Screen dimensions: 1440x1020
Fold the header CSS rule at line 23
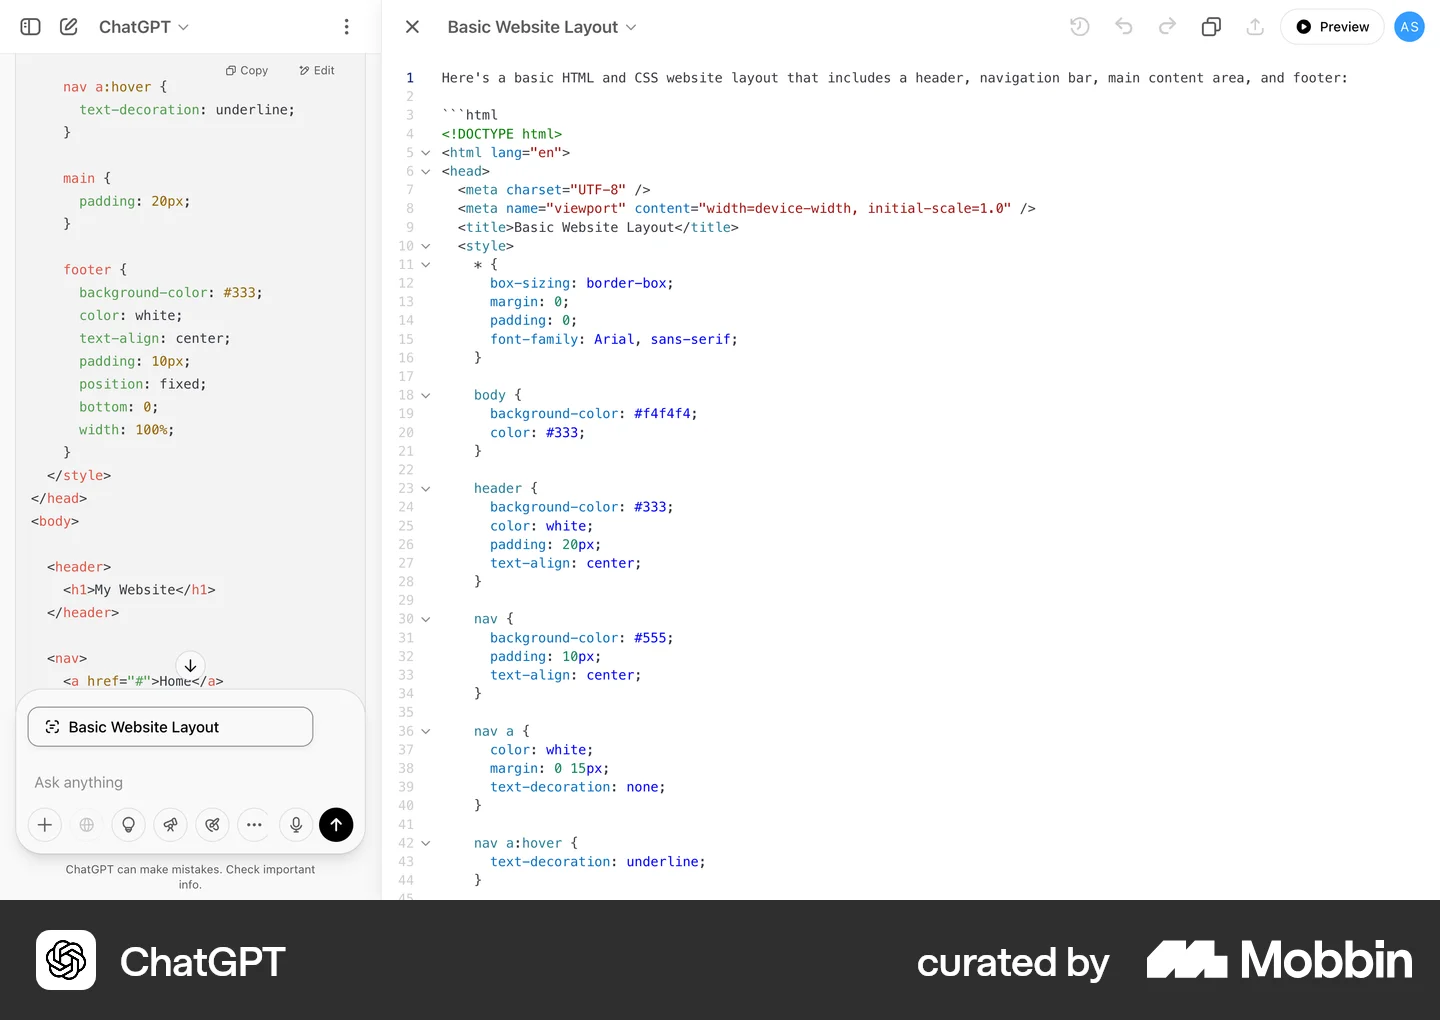[x=426, y=489]
